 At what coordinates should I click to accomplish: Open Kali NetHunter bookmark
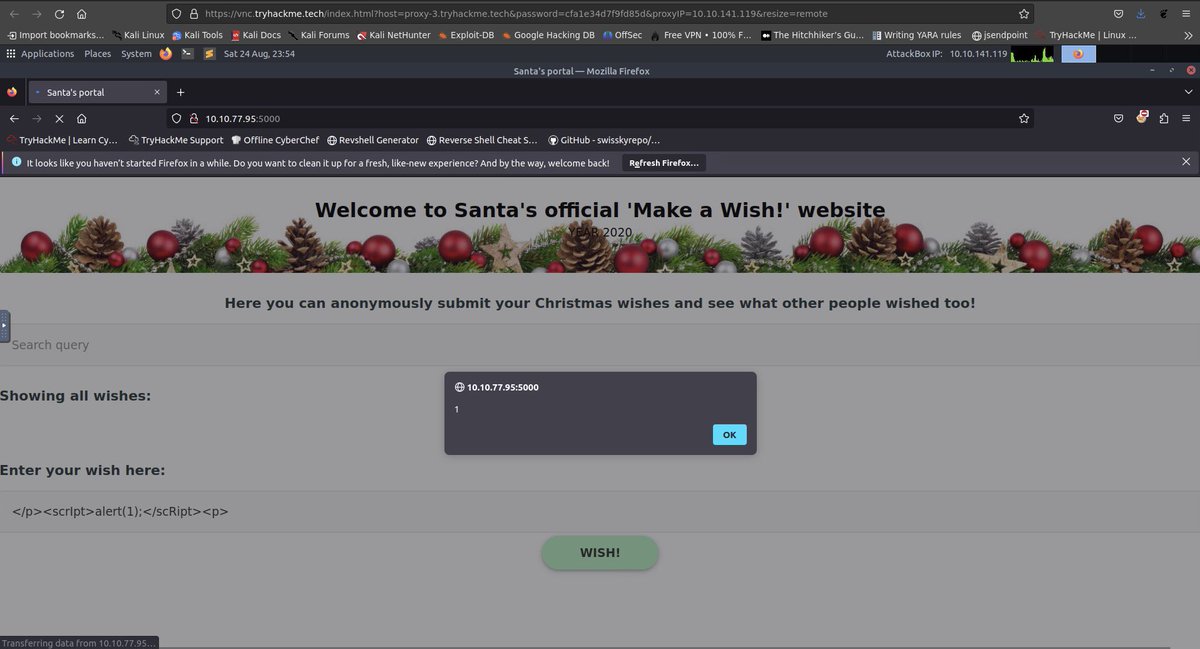pos(393,35)
